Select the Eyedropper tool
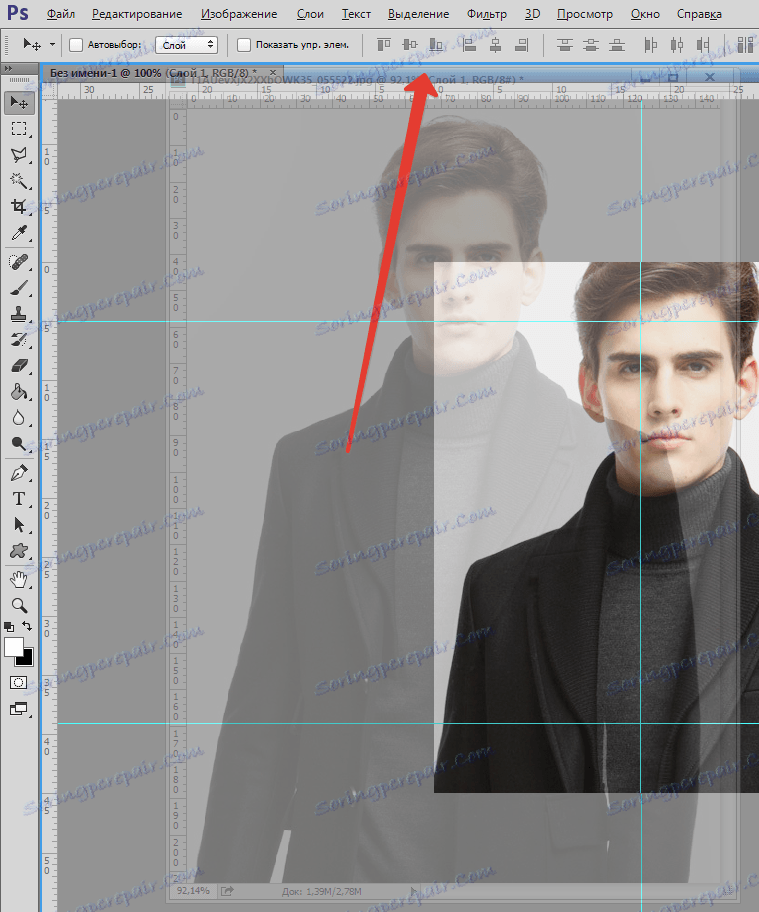This screenshot has height=912, width=759. coord(19,233)
